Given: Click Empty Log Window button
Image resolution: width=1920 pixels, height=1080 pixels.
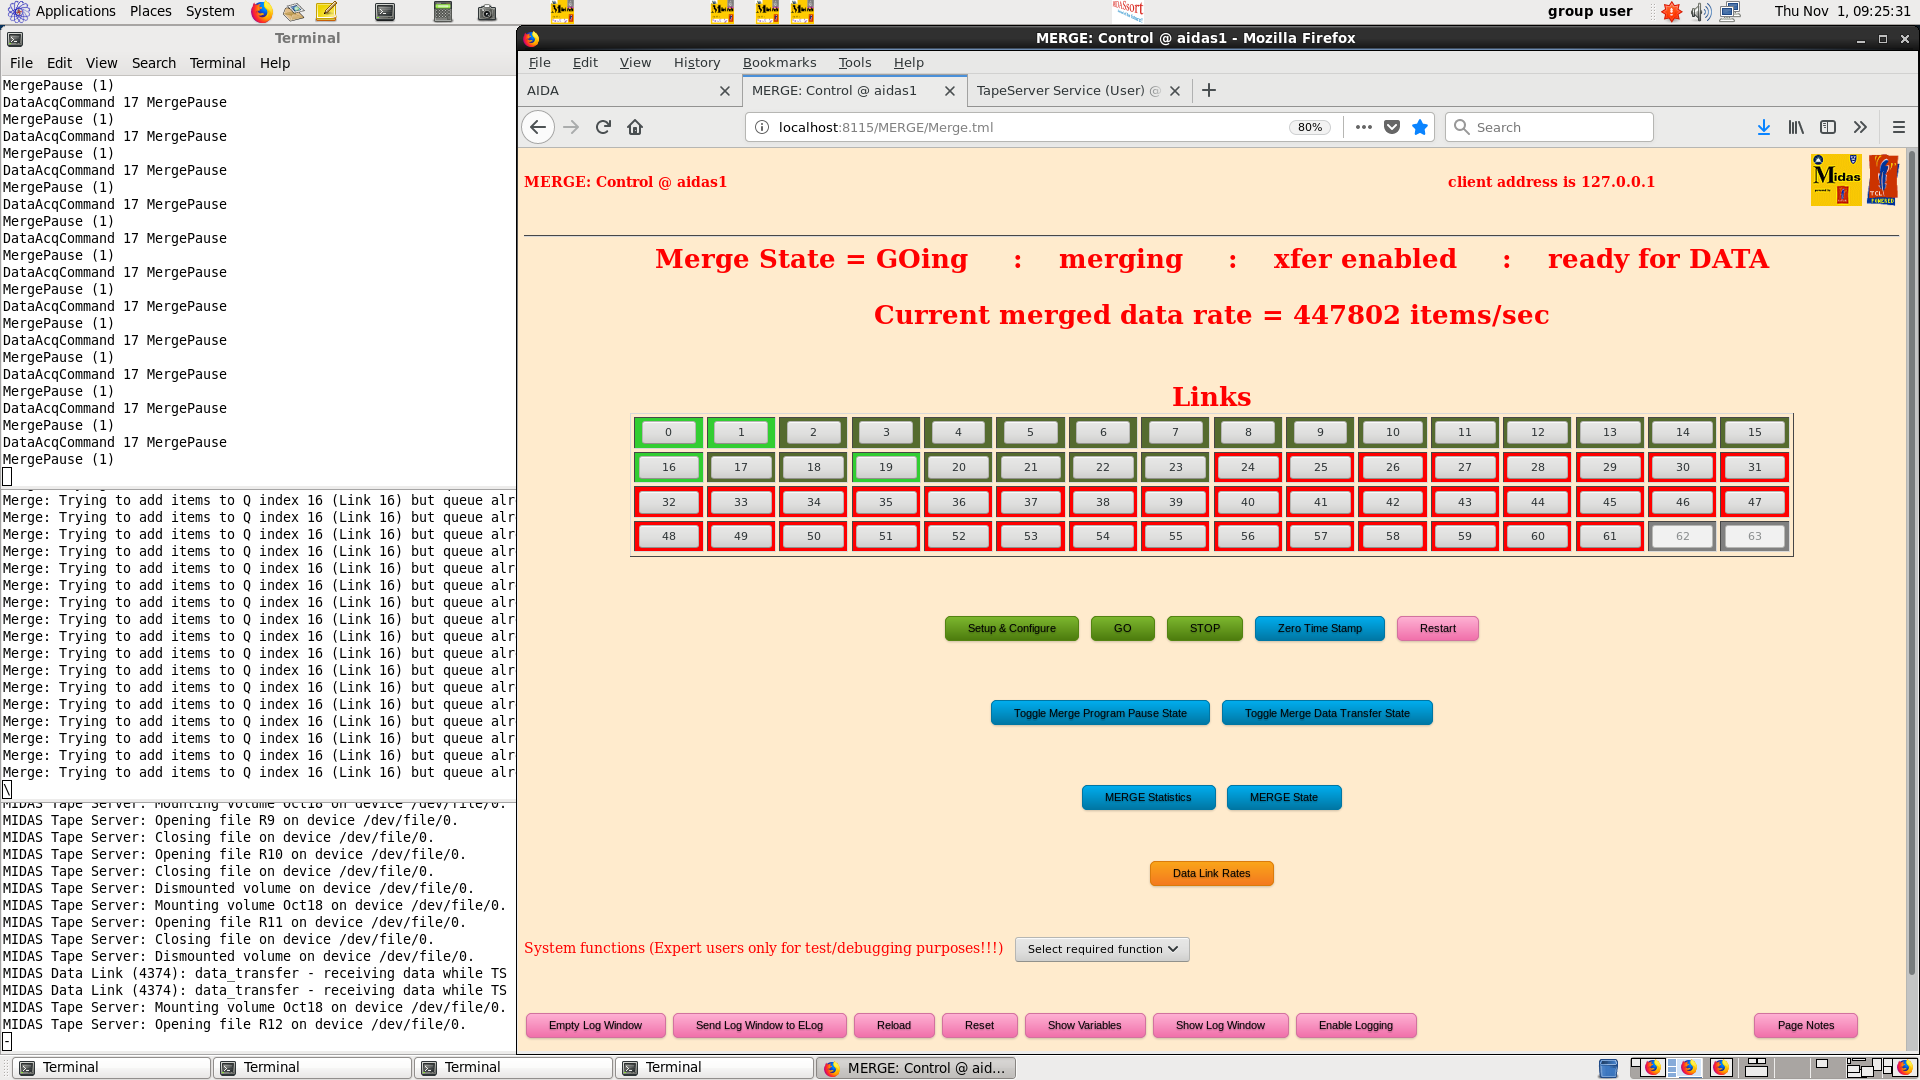Looking at the screenshot, I should (x=596, y=1025).
